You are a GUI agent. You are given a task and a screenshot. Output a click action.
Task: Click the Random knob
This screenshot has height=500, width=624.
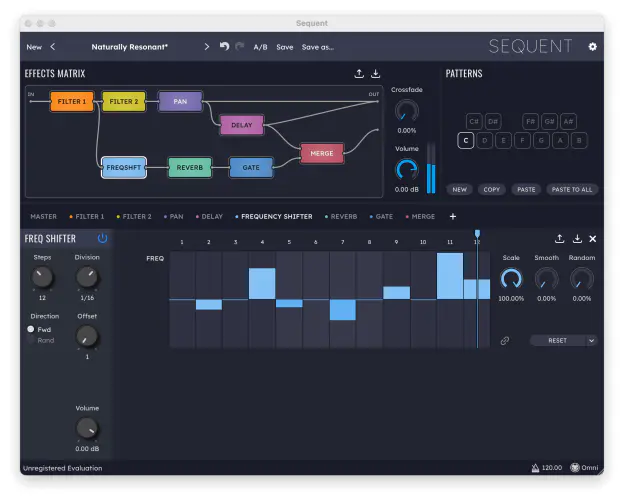pos(582,279)
